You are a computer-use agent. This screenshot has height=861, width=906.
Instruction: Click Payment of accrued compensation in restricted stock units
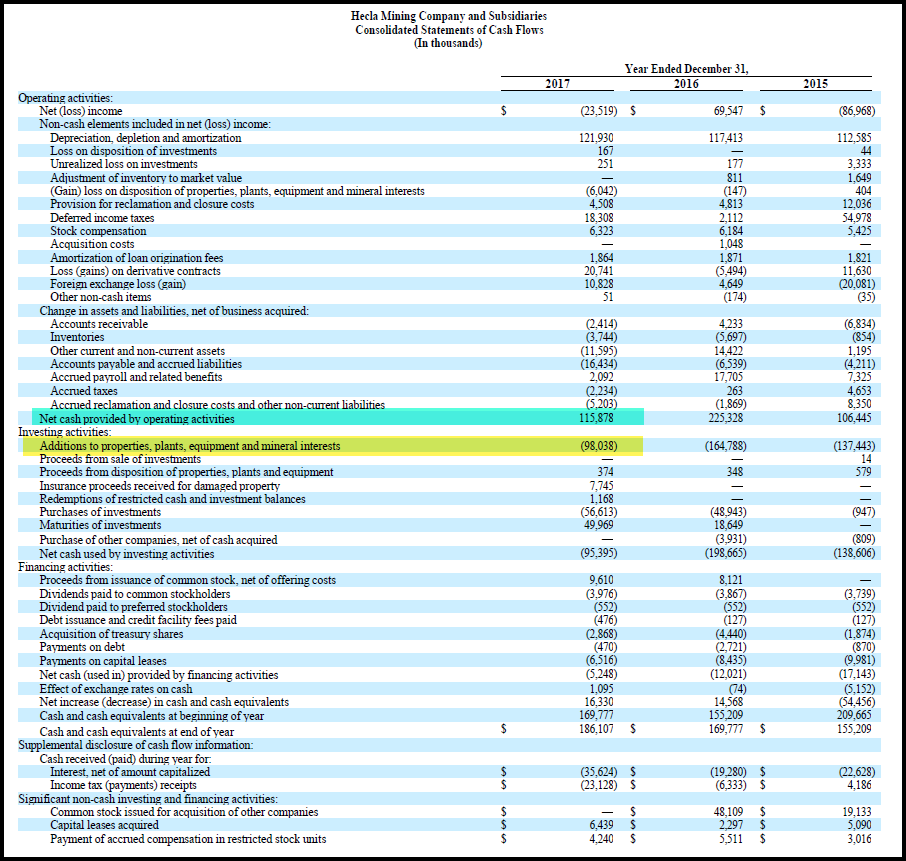click(x=188, y=839)
